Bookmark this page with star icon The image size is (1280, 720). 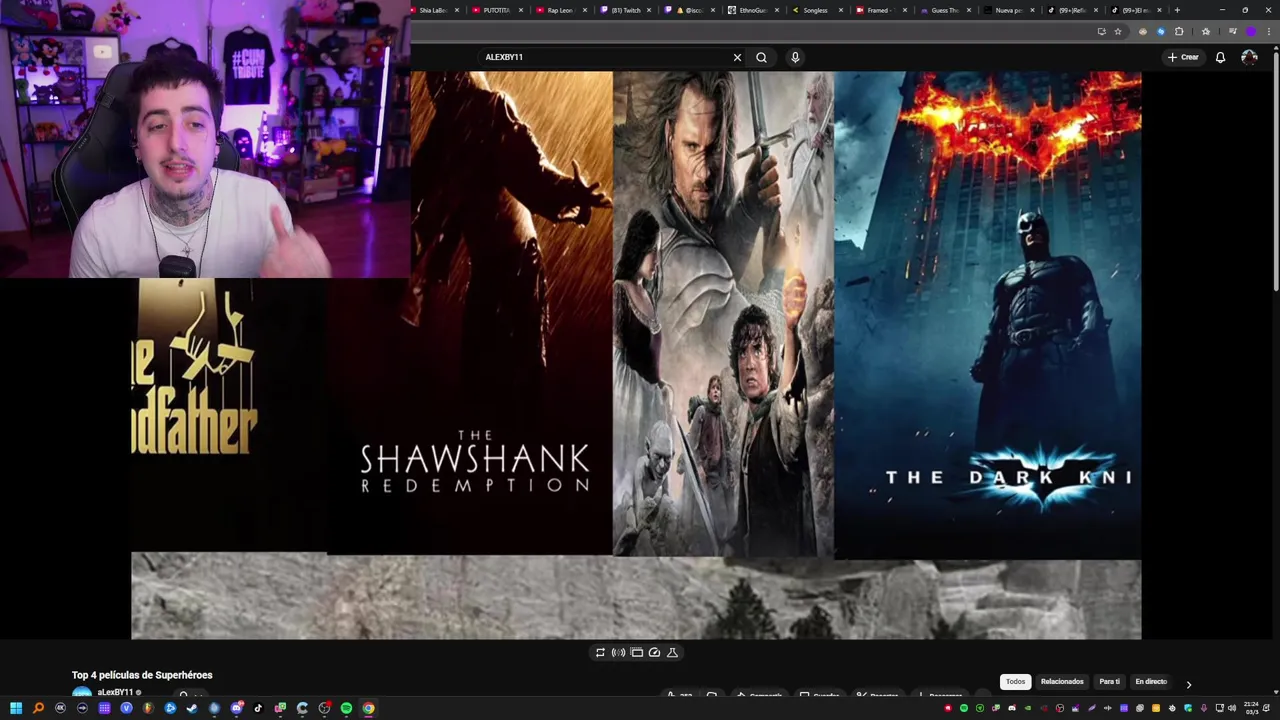click(x=1118, y=31)
